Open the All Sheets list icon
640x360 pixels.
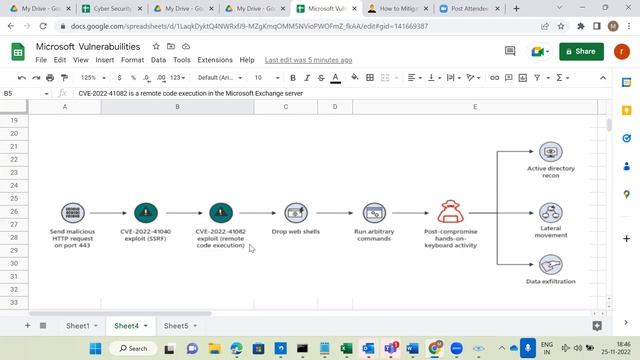point(43,325)
